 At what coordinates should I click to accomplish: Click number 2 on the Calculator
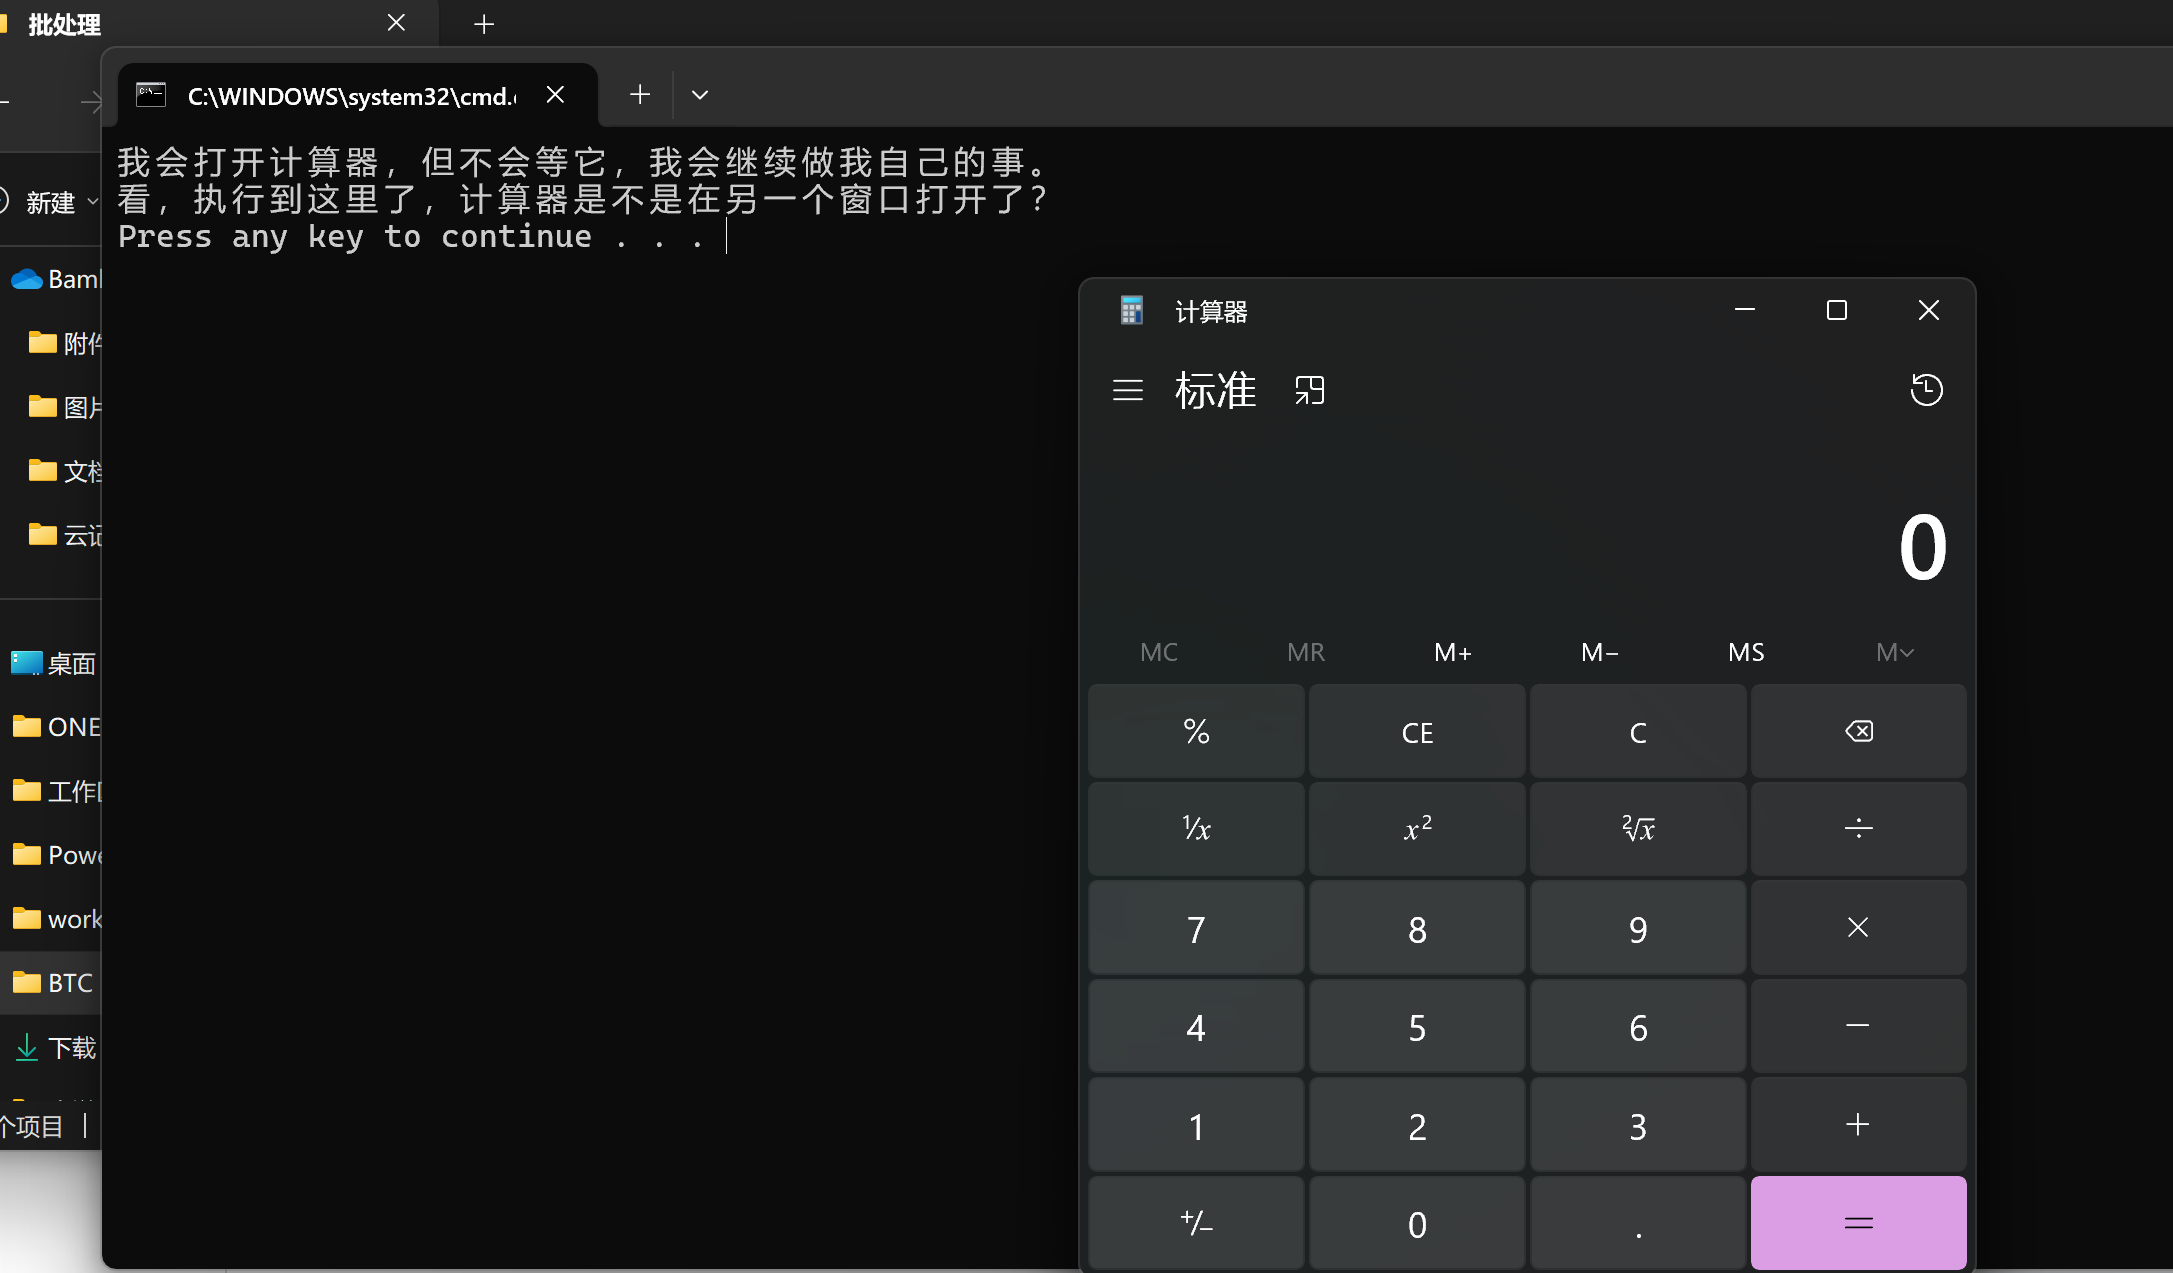click(1417, 1124)
